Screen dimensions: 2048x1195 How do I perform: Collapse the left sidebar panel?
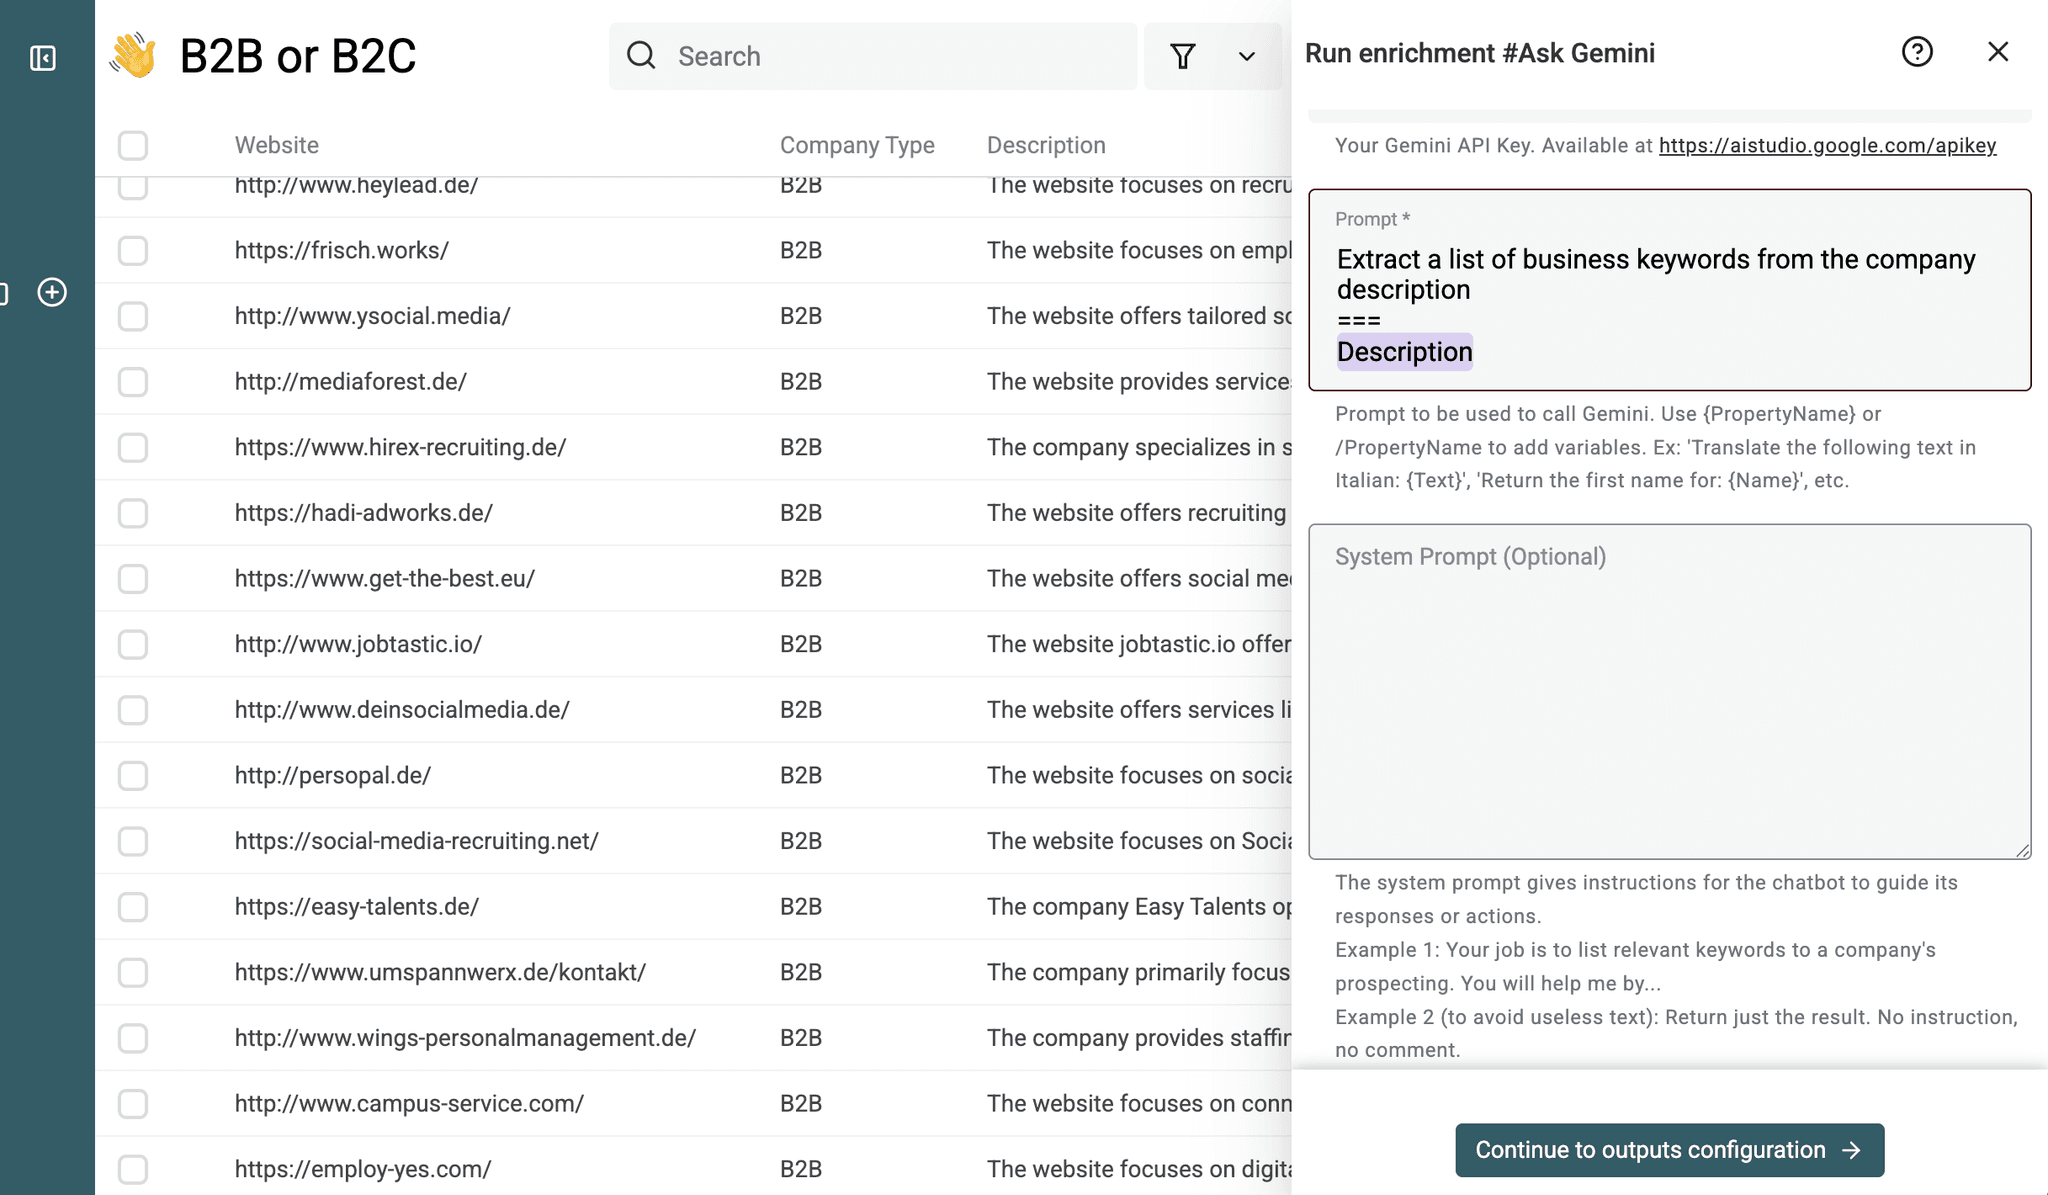click(42, 58)
